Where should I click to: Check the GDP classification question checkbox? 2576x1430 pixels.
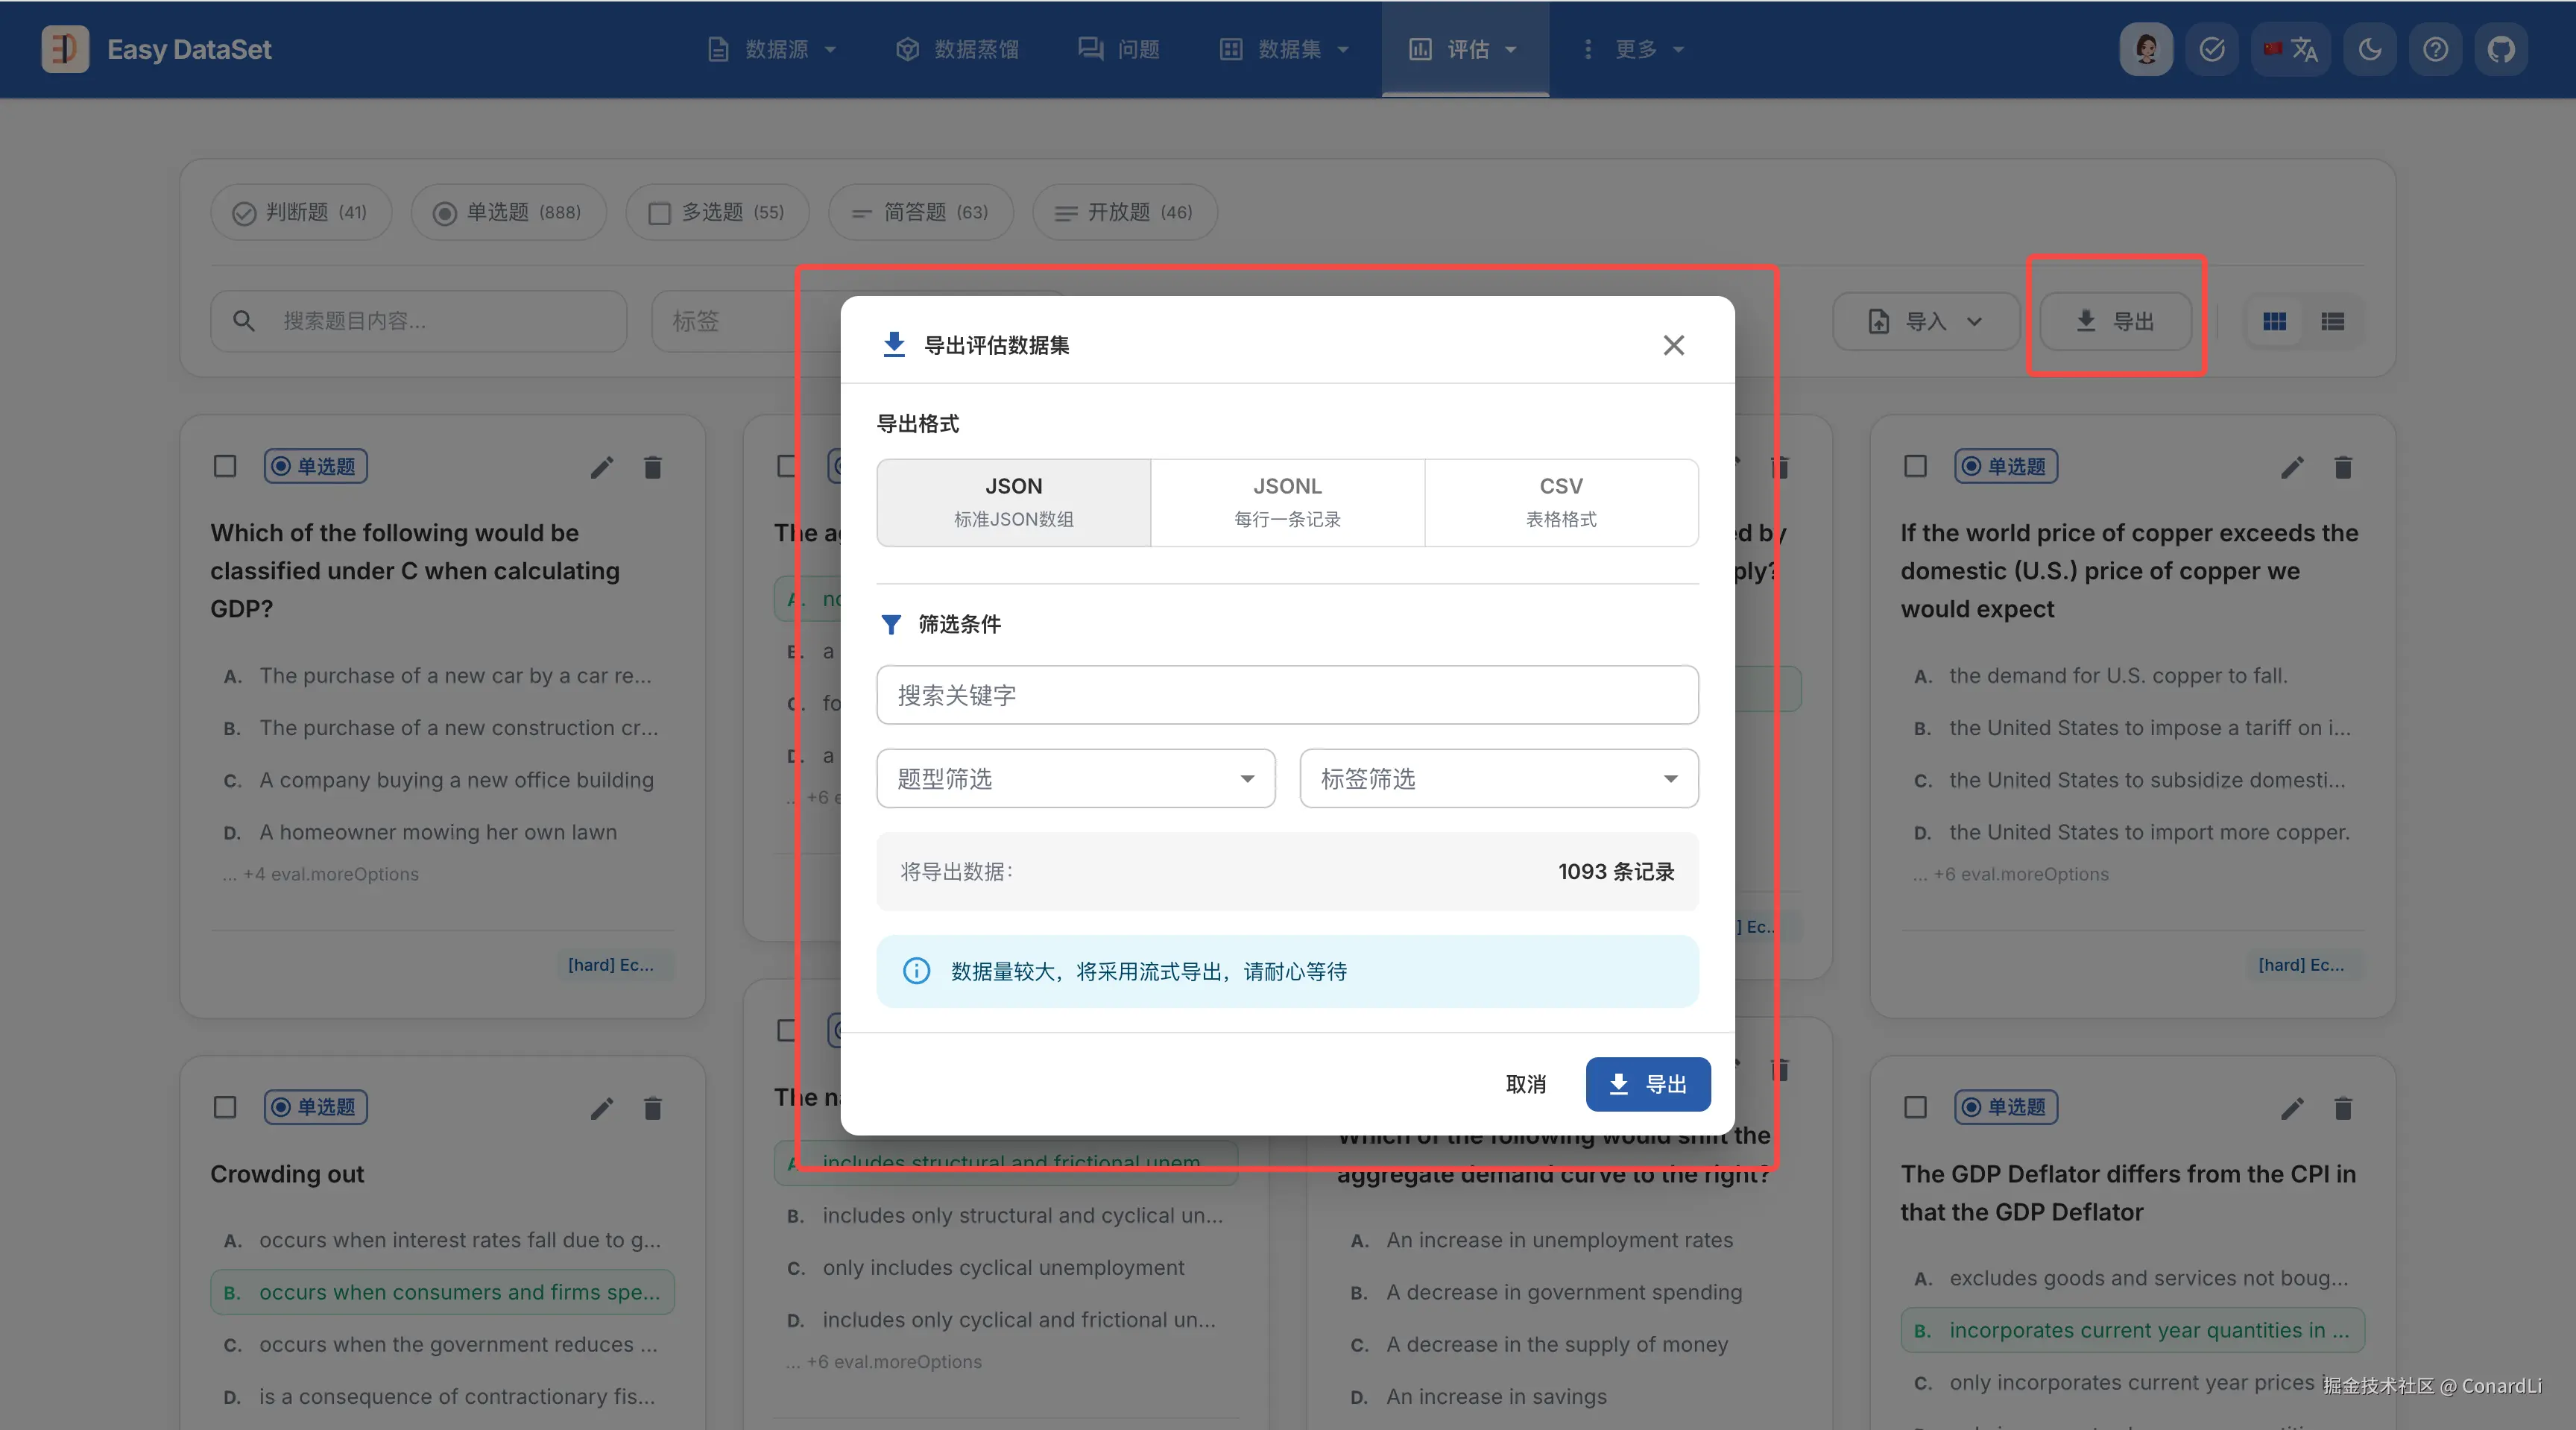point(225,466)
